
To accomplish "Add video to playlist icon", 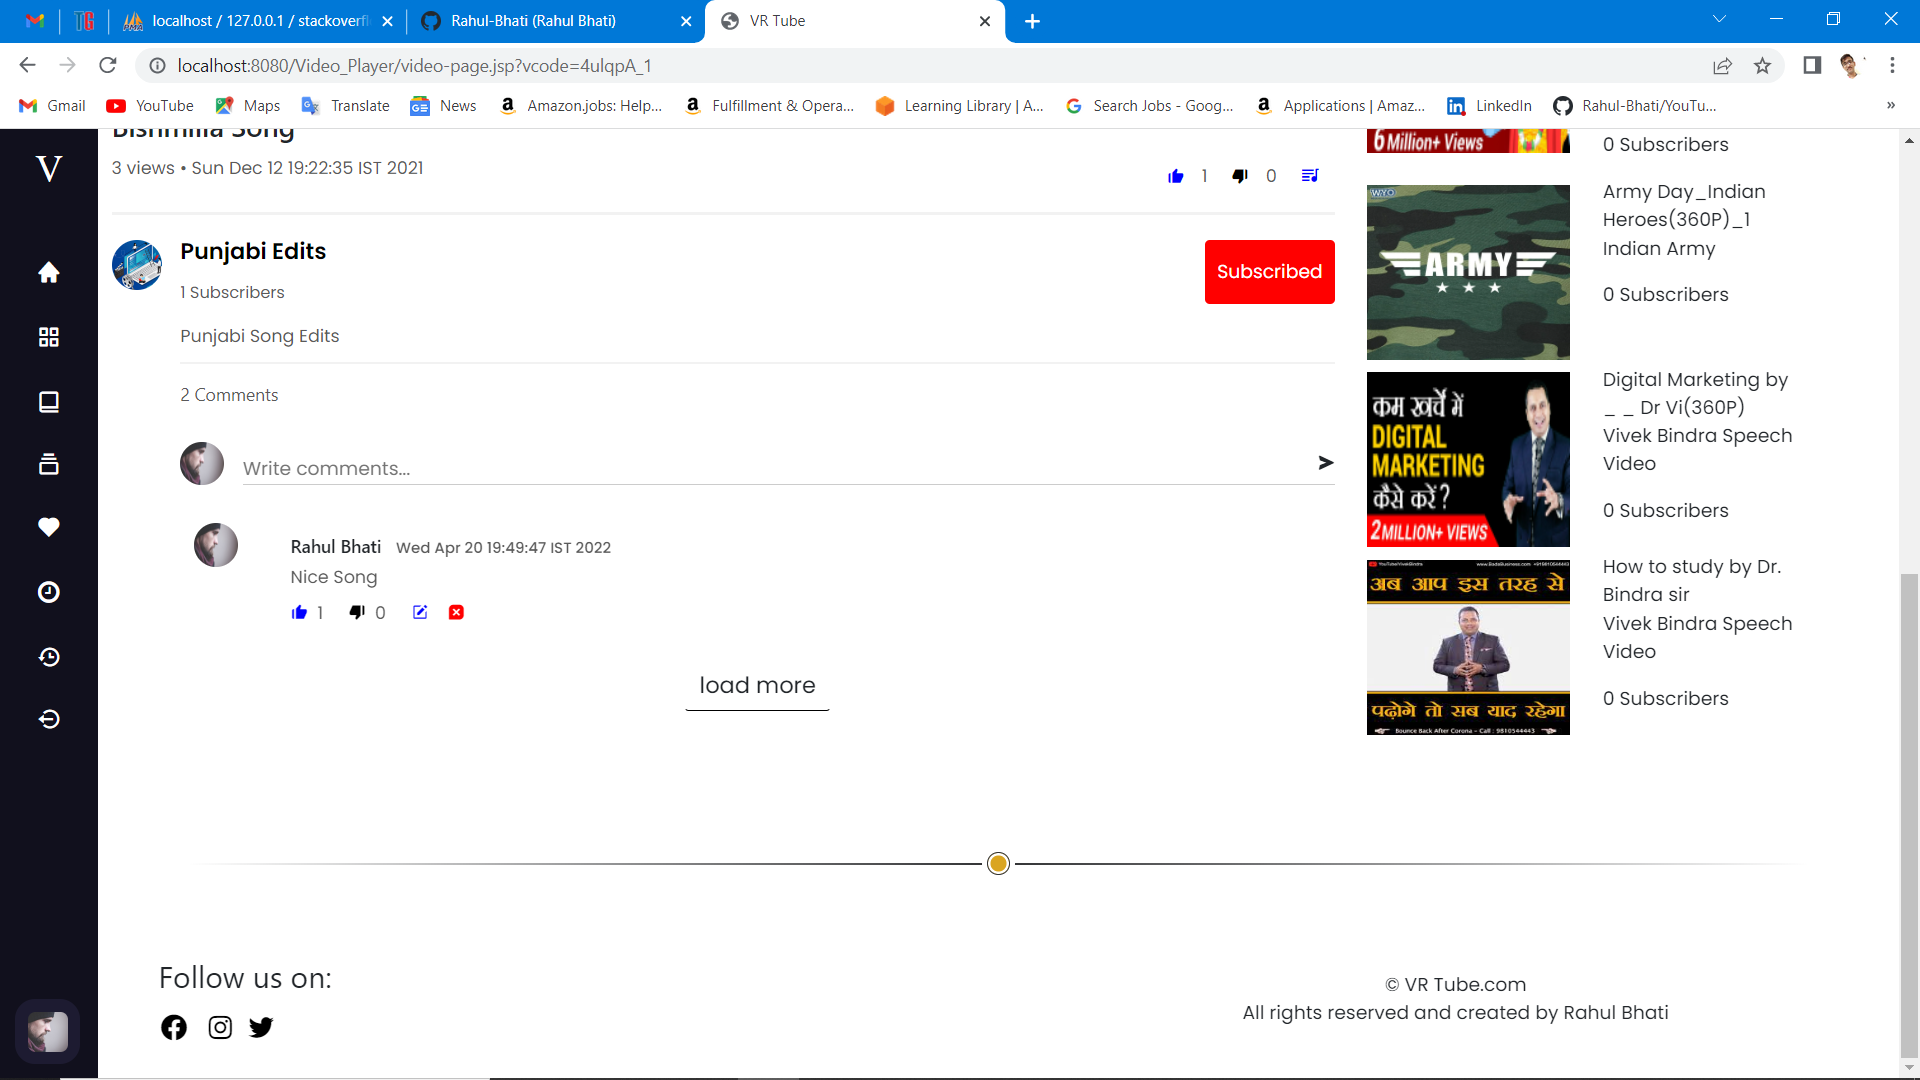I will [x=1310, y=176].
